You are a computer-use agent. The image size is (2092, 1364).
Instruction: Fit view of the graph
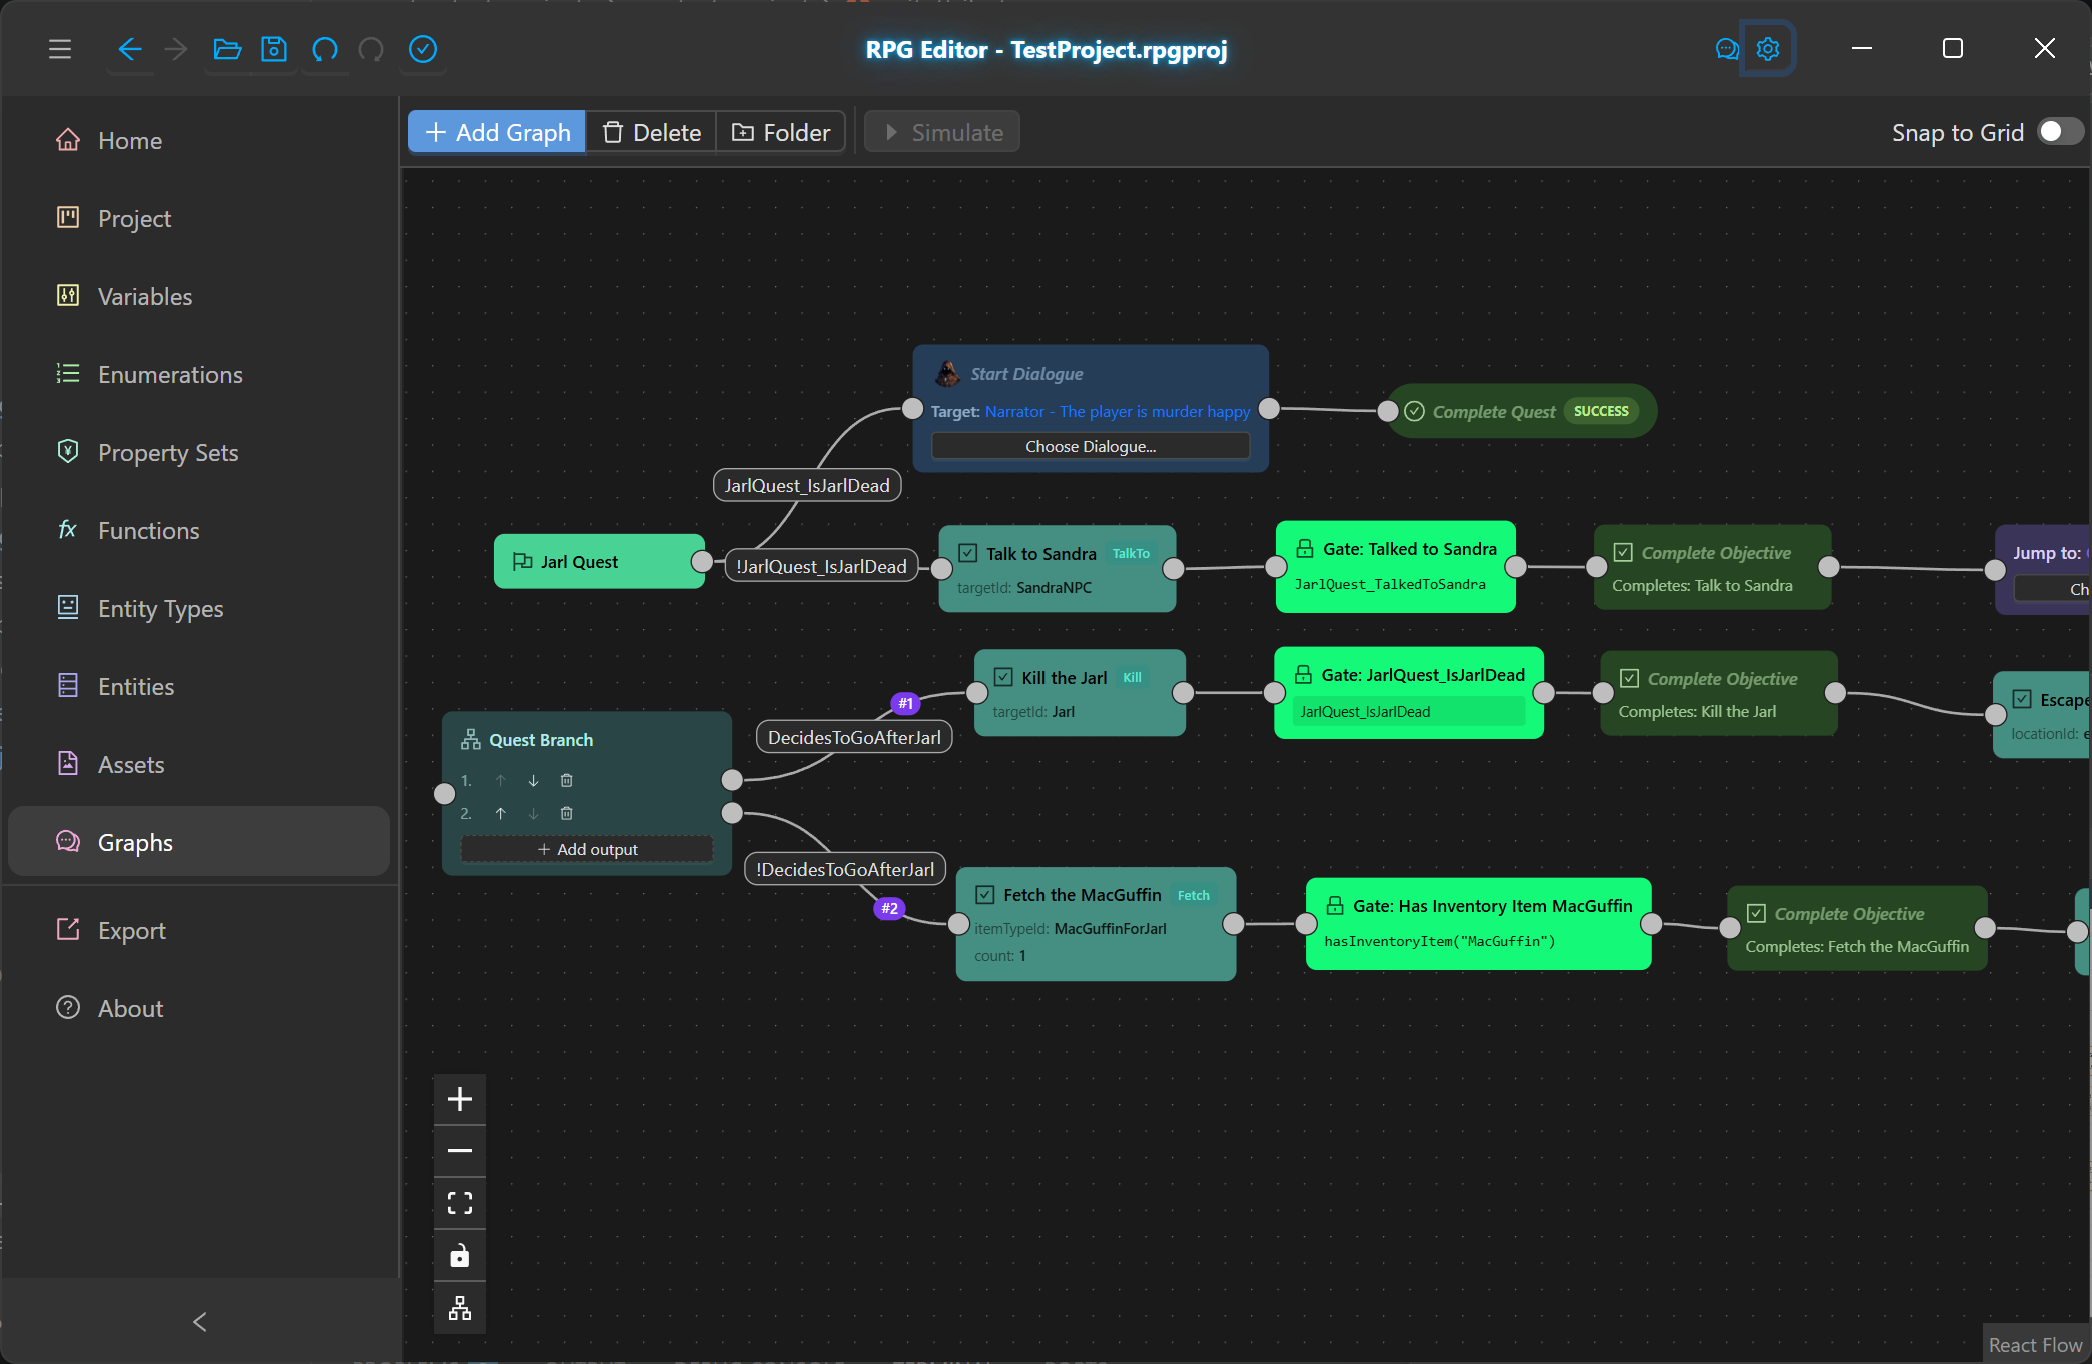click(x=460, y=1203)
